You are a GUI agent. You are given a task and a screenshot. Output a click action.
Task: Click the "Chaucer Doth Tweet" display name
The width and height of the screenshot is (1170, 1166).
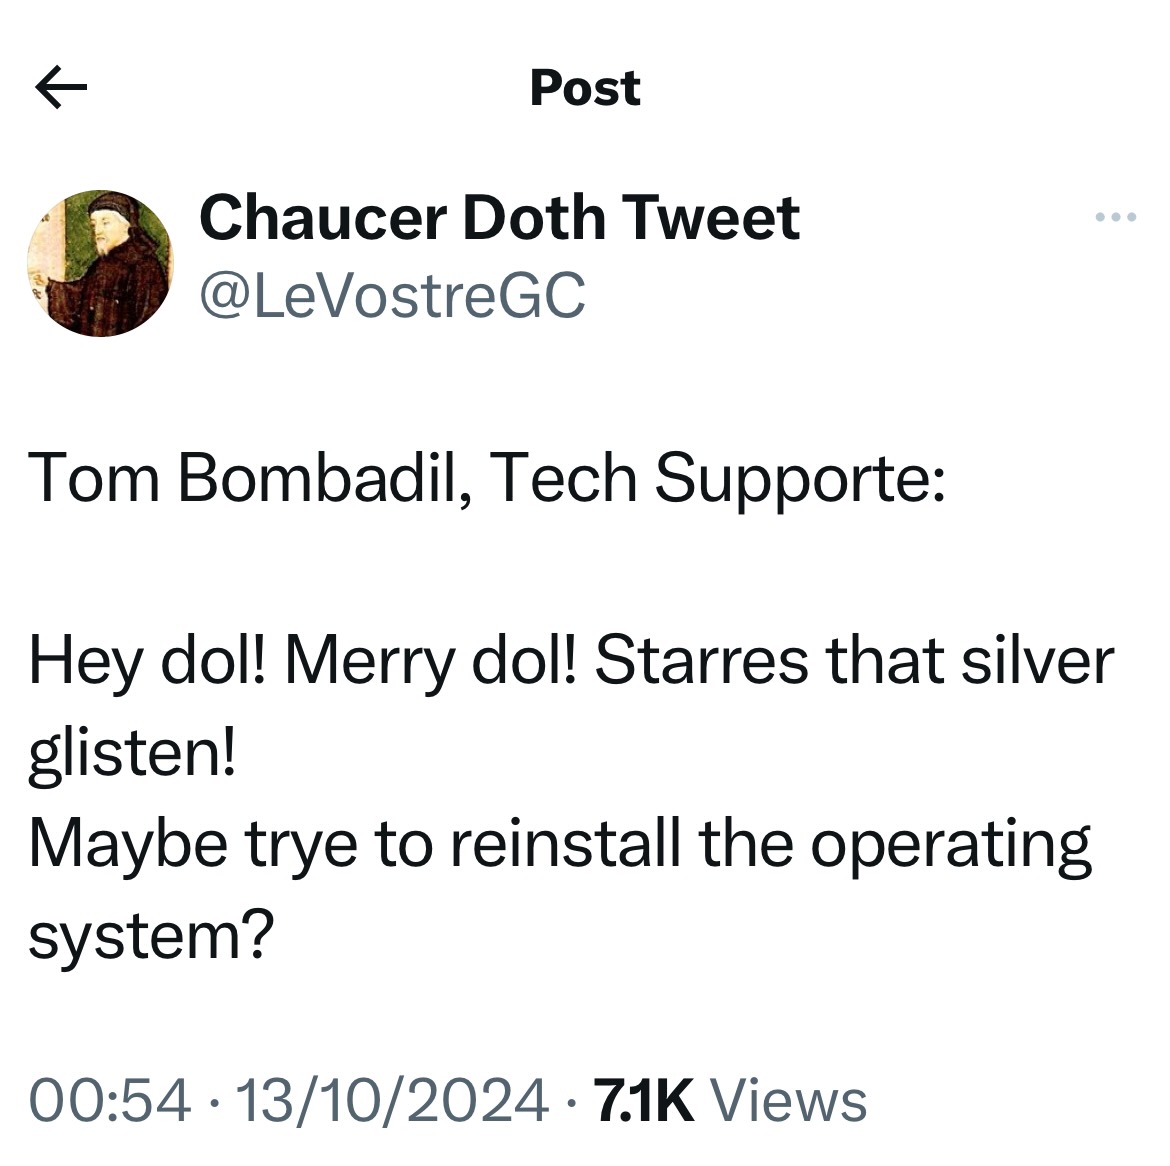[x=499, y=217]
